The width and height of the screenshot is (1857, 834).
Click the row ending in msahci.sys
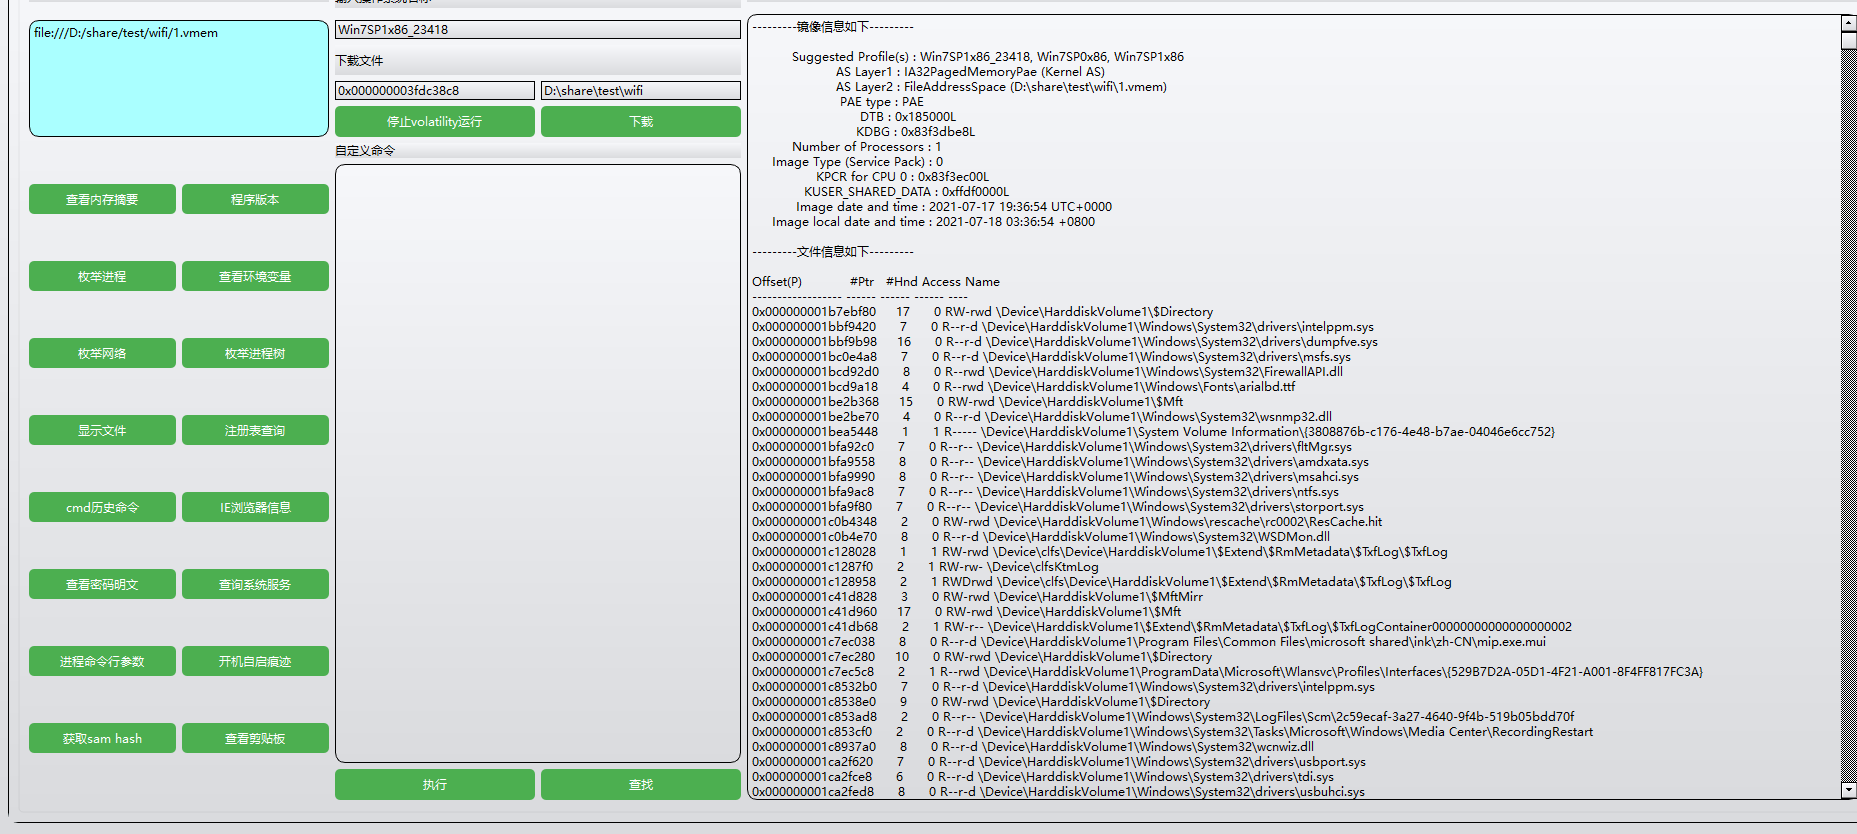[x=1056, y=477]
